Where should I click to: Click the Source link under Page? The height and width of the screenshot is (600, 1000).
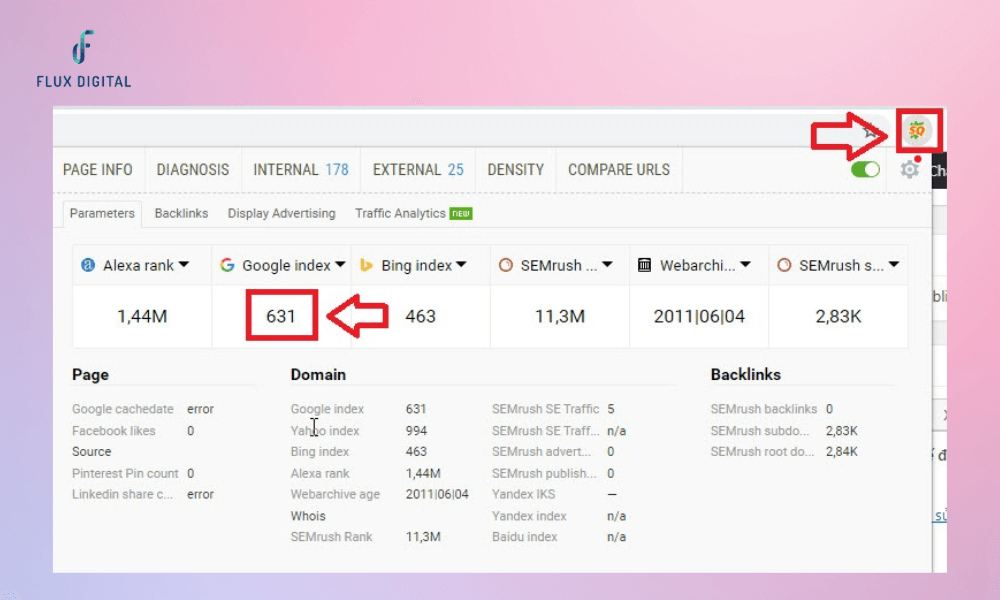pos(91,451)
